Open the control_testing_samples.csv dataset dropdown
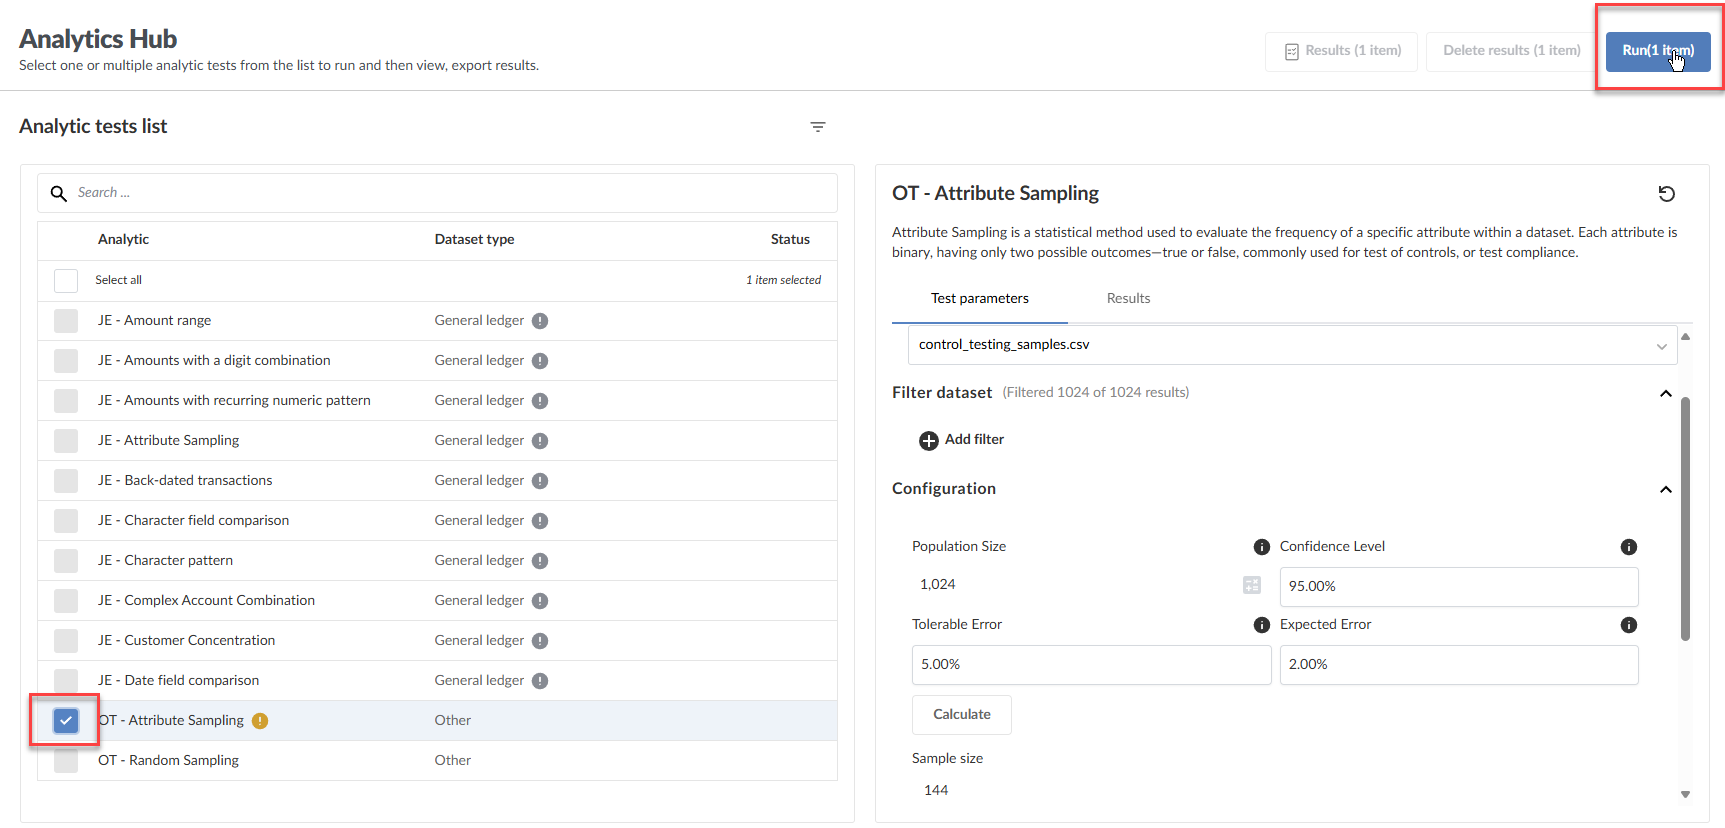The image size is (1725, 828). [x=1292, y=345]
